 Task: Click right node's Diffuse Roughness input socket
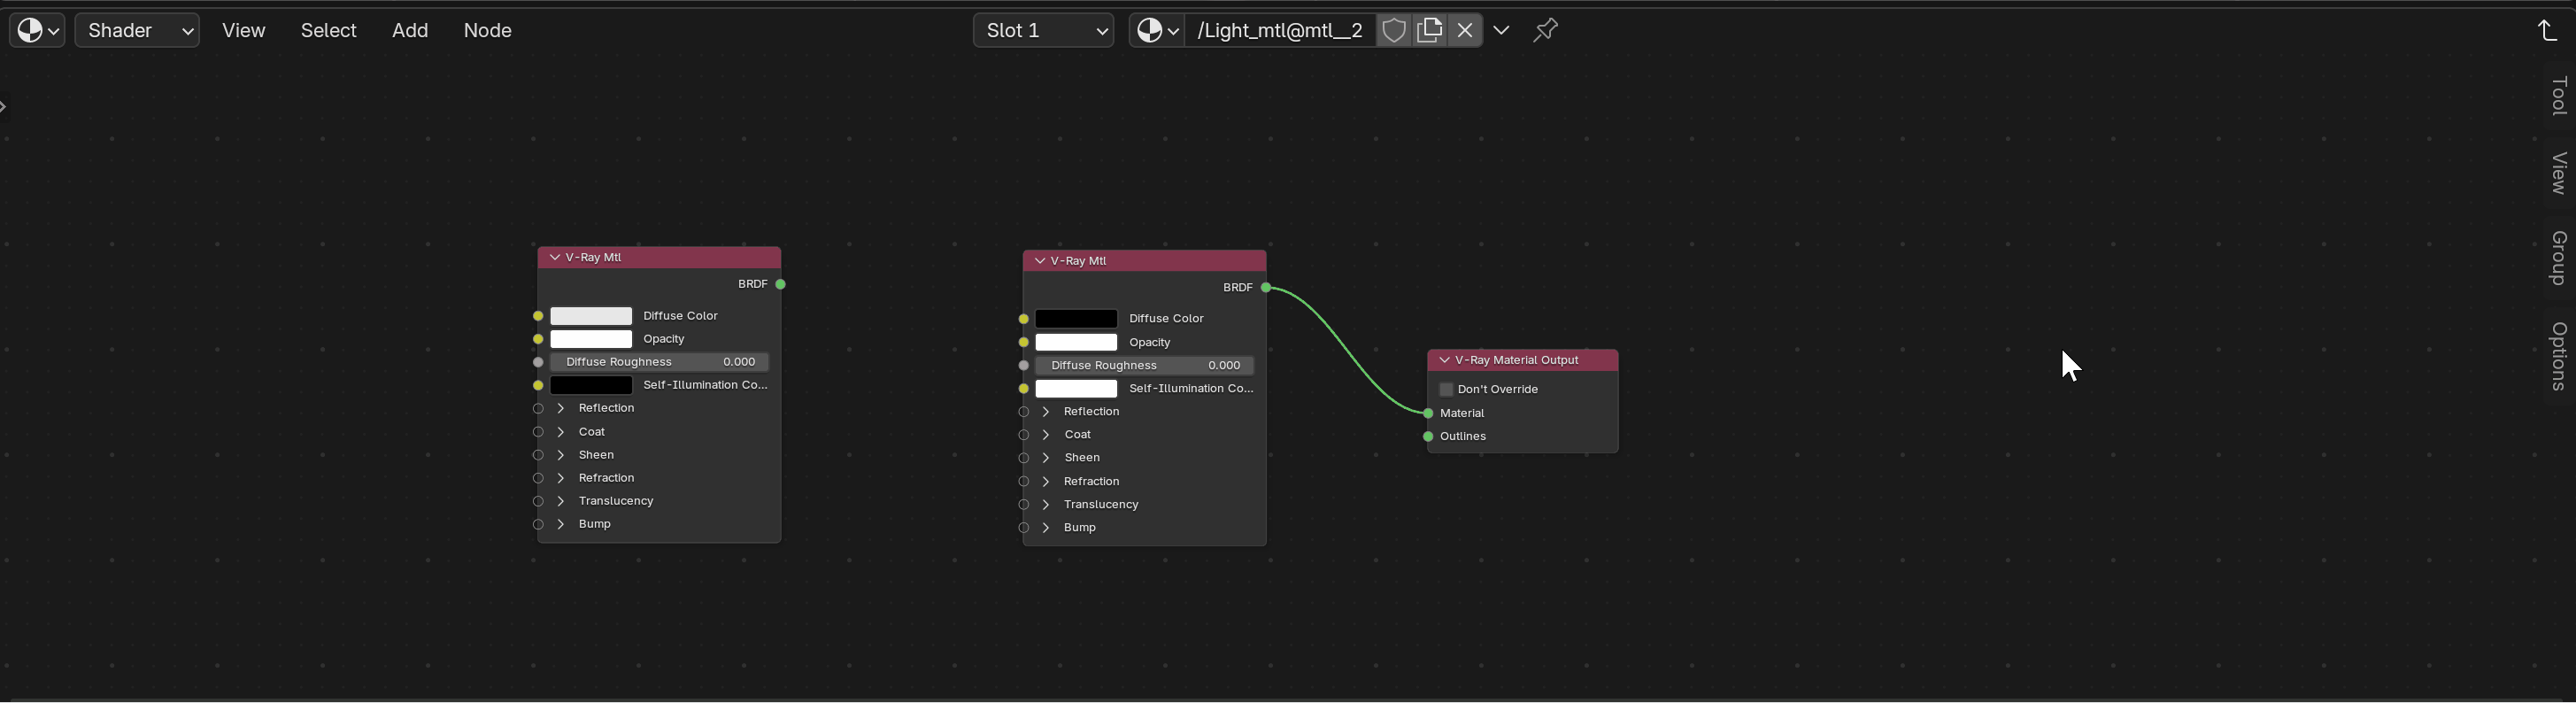(1023, 366)
